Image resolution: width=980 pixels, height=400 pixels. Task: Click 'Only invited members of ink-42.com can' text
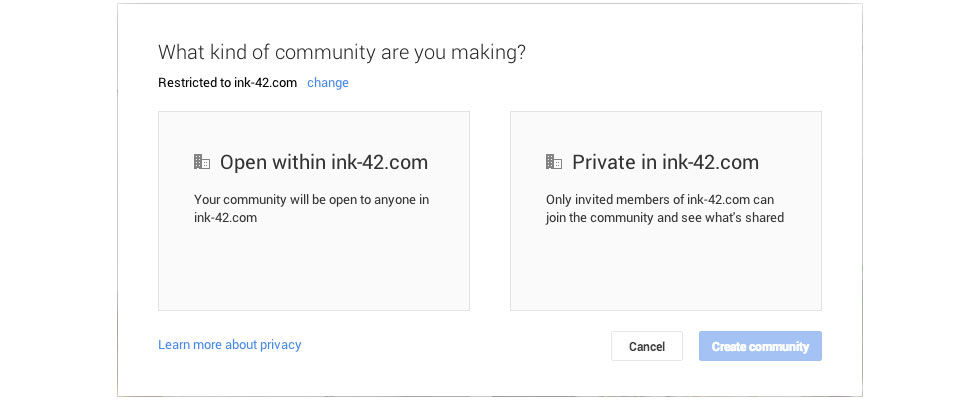[660, 200]
